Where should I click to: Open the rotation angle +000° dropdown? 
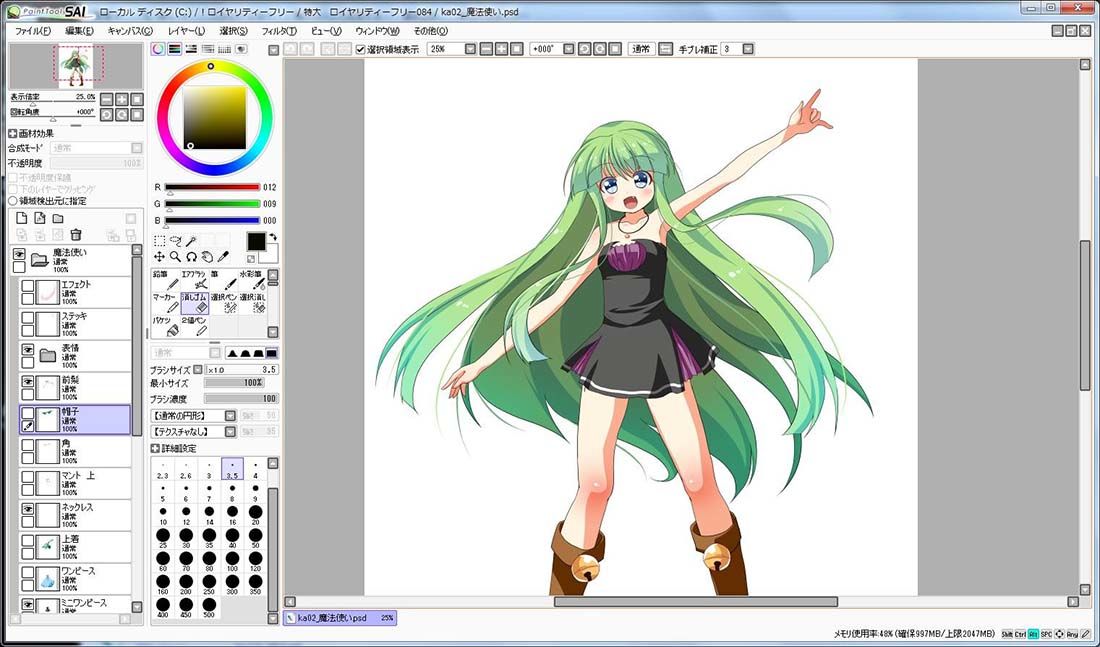[x=568, y=49]
